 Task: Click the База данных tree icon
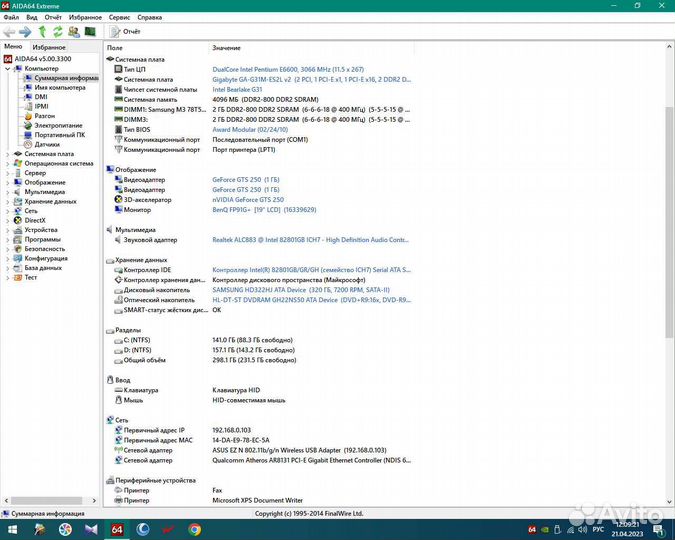[18, 267]
